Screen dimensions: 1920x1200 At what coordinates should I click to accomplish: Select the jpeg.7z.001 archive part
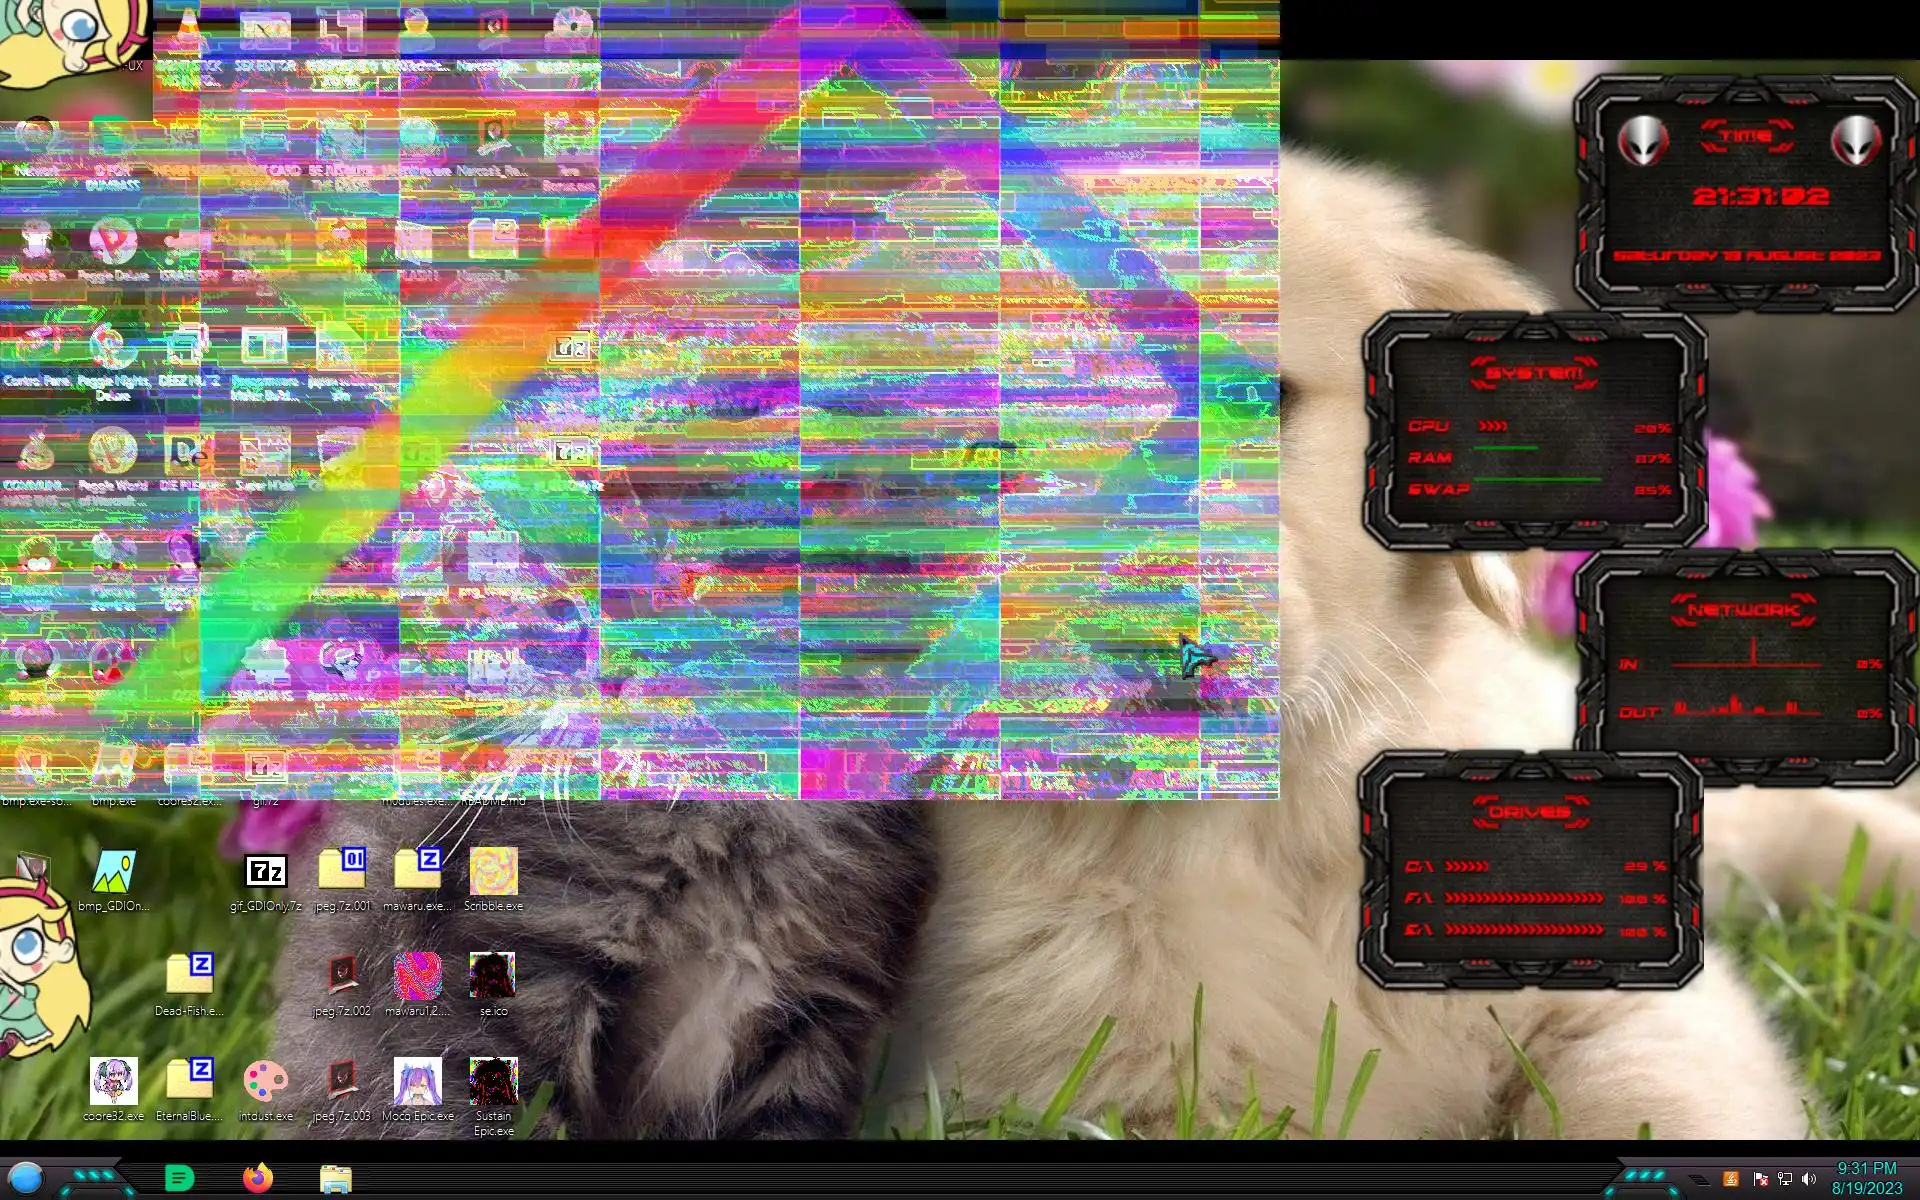click(x=341, y=870)
